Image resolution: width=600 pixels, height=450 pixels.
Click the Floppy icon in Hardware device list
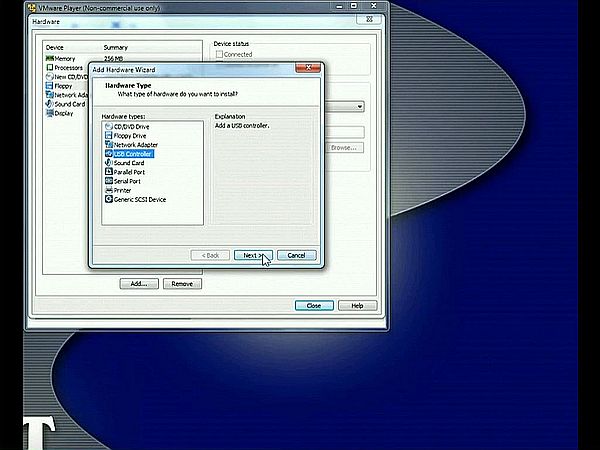[x=49, y=86]
